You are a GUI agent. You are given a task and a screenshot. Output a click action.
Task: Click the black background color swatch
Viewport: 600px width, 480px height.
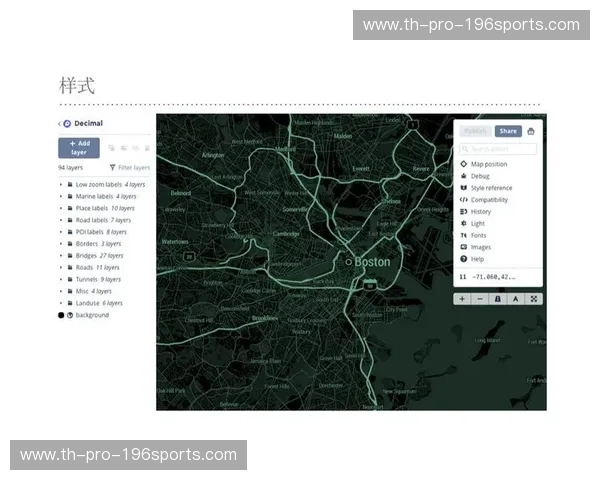pyautogui.click(x=61, y=315)
